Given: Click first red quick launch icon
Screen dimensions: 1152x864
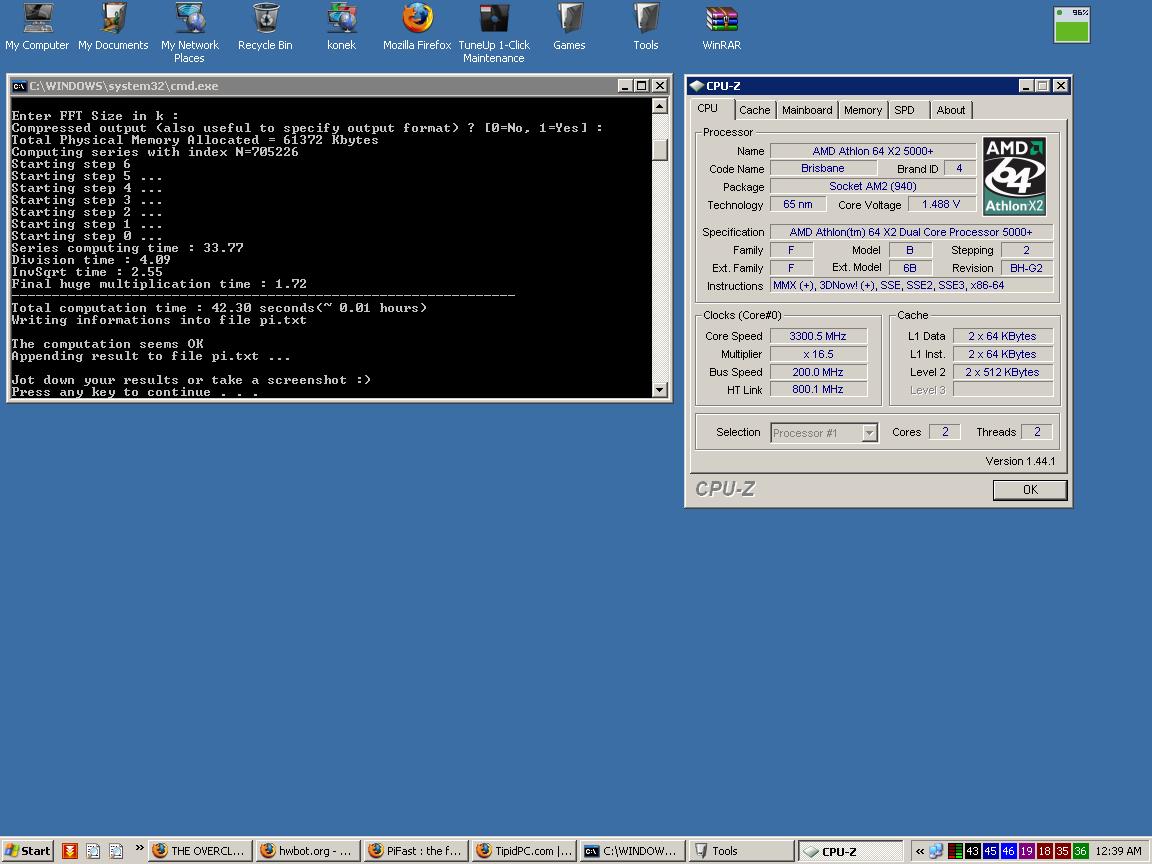Looking at the screenshot, I should point(70,851).
